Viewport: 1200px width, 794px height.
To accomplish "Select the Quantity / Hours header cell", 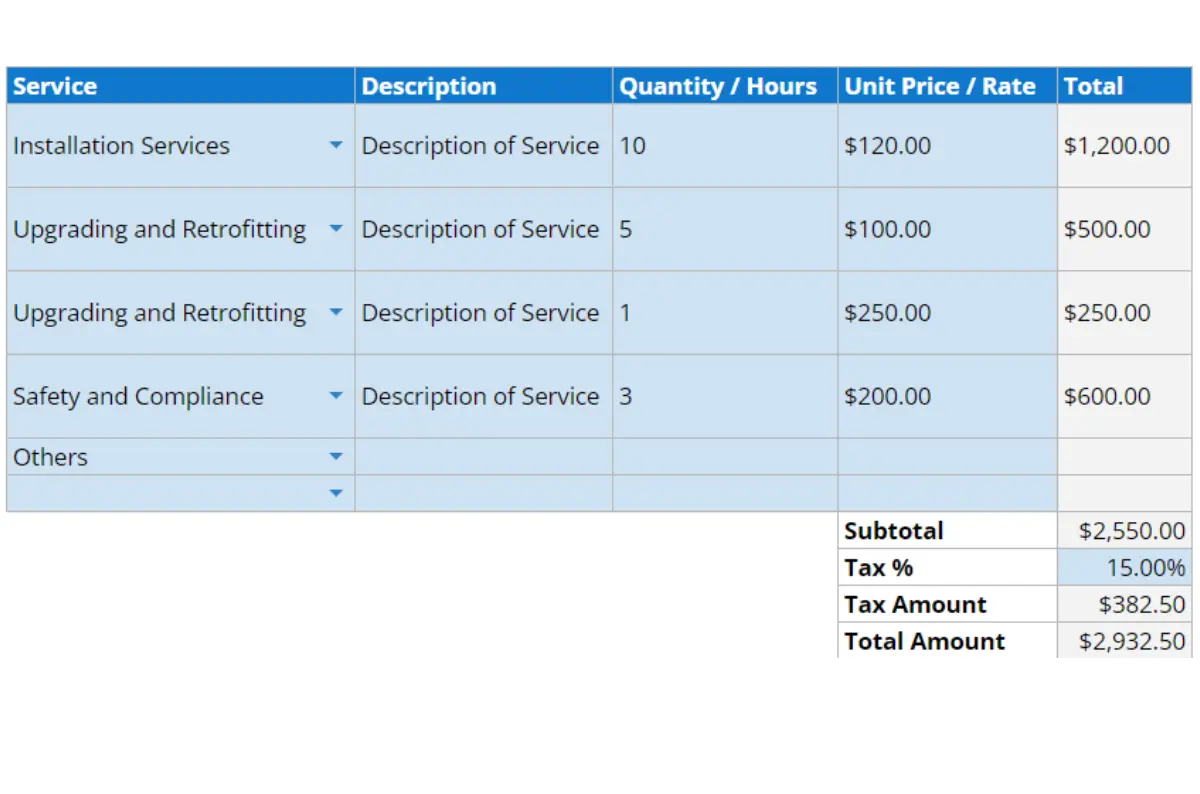I will (x=724, y=86).
